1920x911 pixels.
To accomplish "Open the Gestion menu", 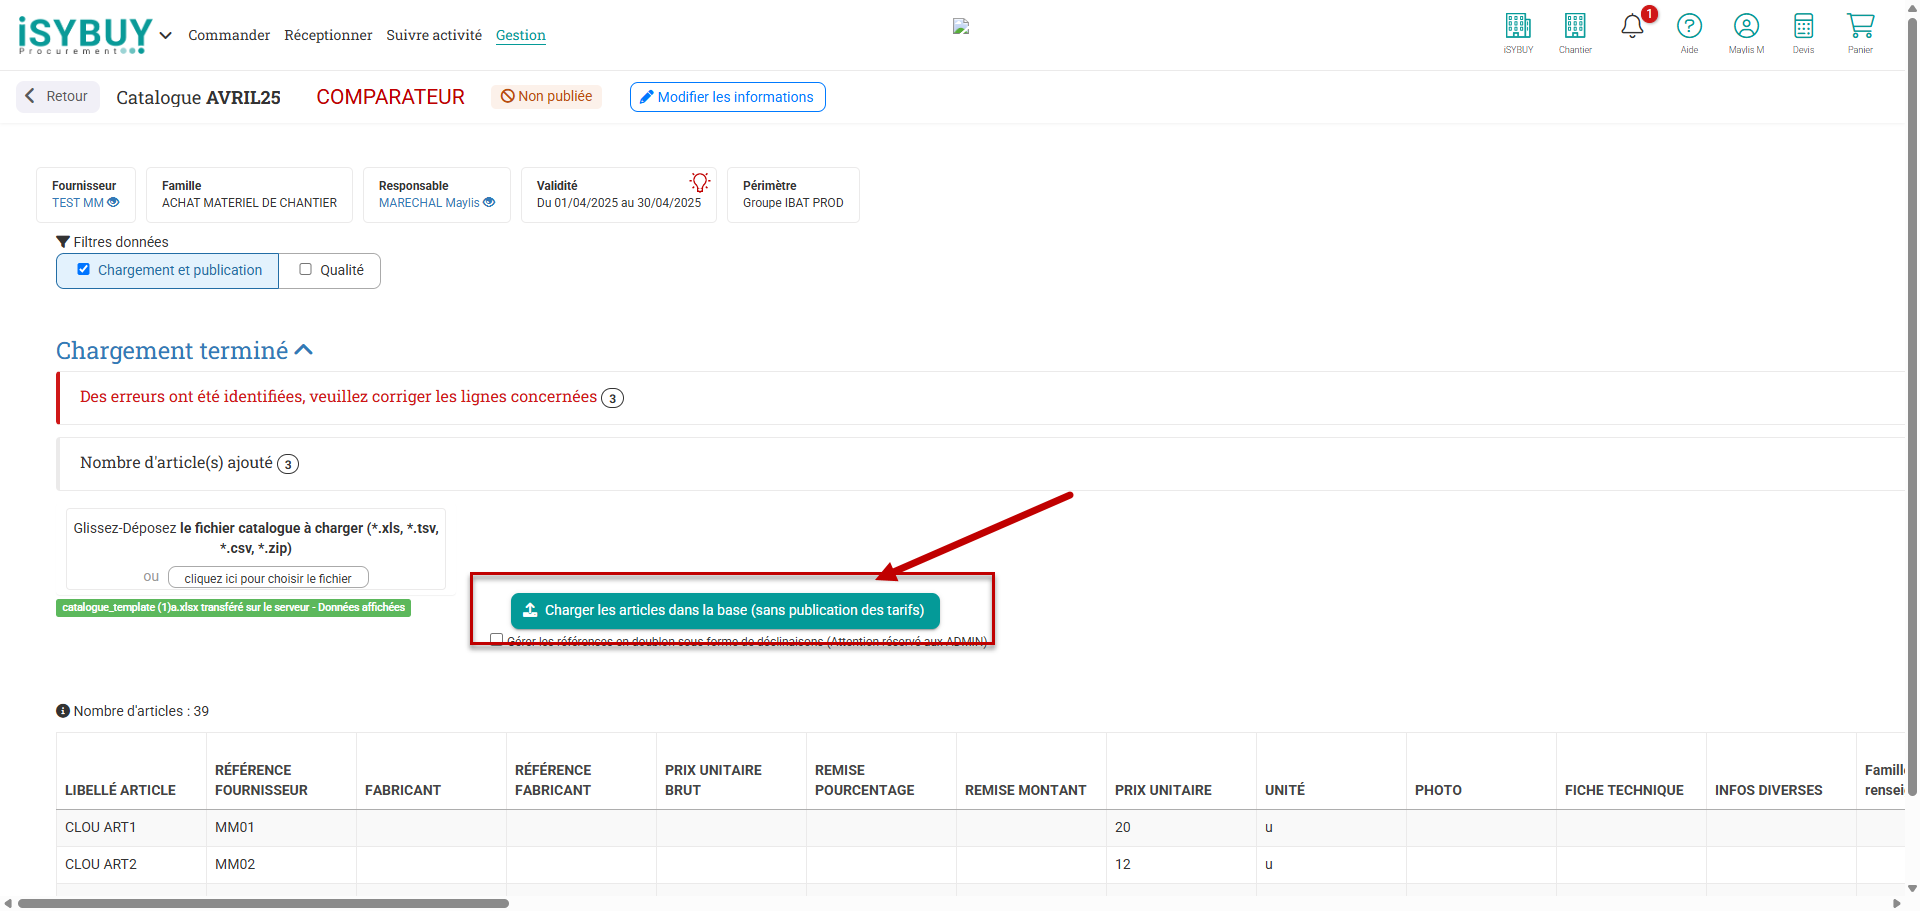I will coord(521,35).
